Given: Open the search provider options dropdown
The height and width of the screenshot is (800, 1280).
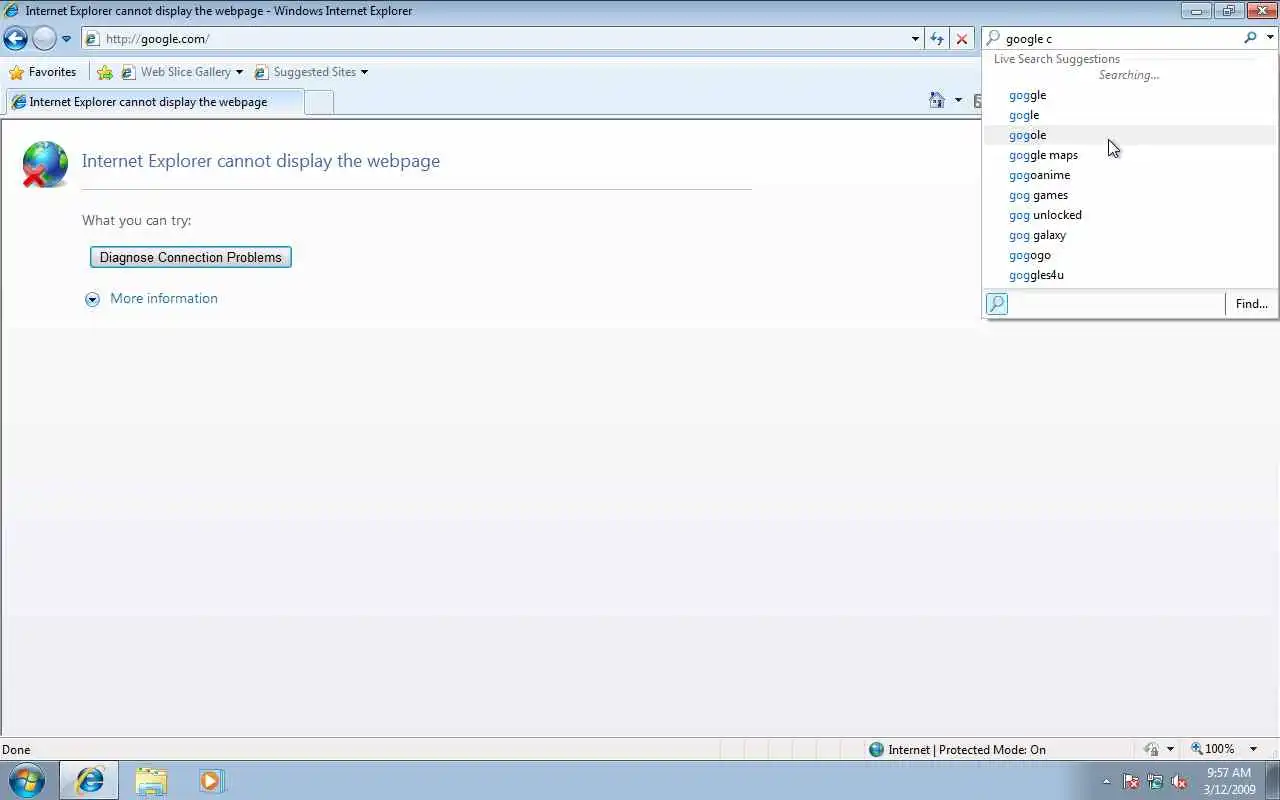Looking at the screenshot, I should click(1270, 38).
